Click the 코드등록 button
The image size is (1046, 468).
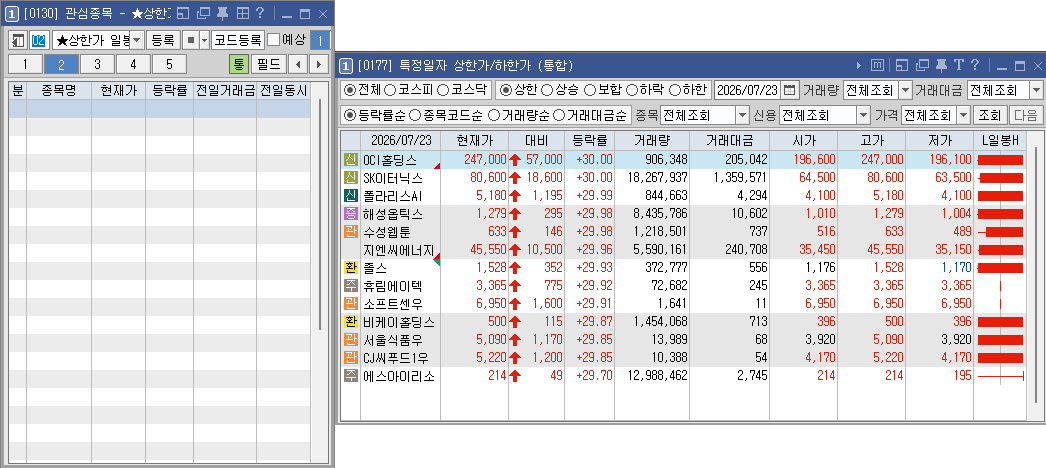(x=238, y=40)
